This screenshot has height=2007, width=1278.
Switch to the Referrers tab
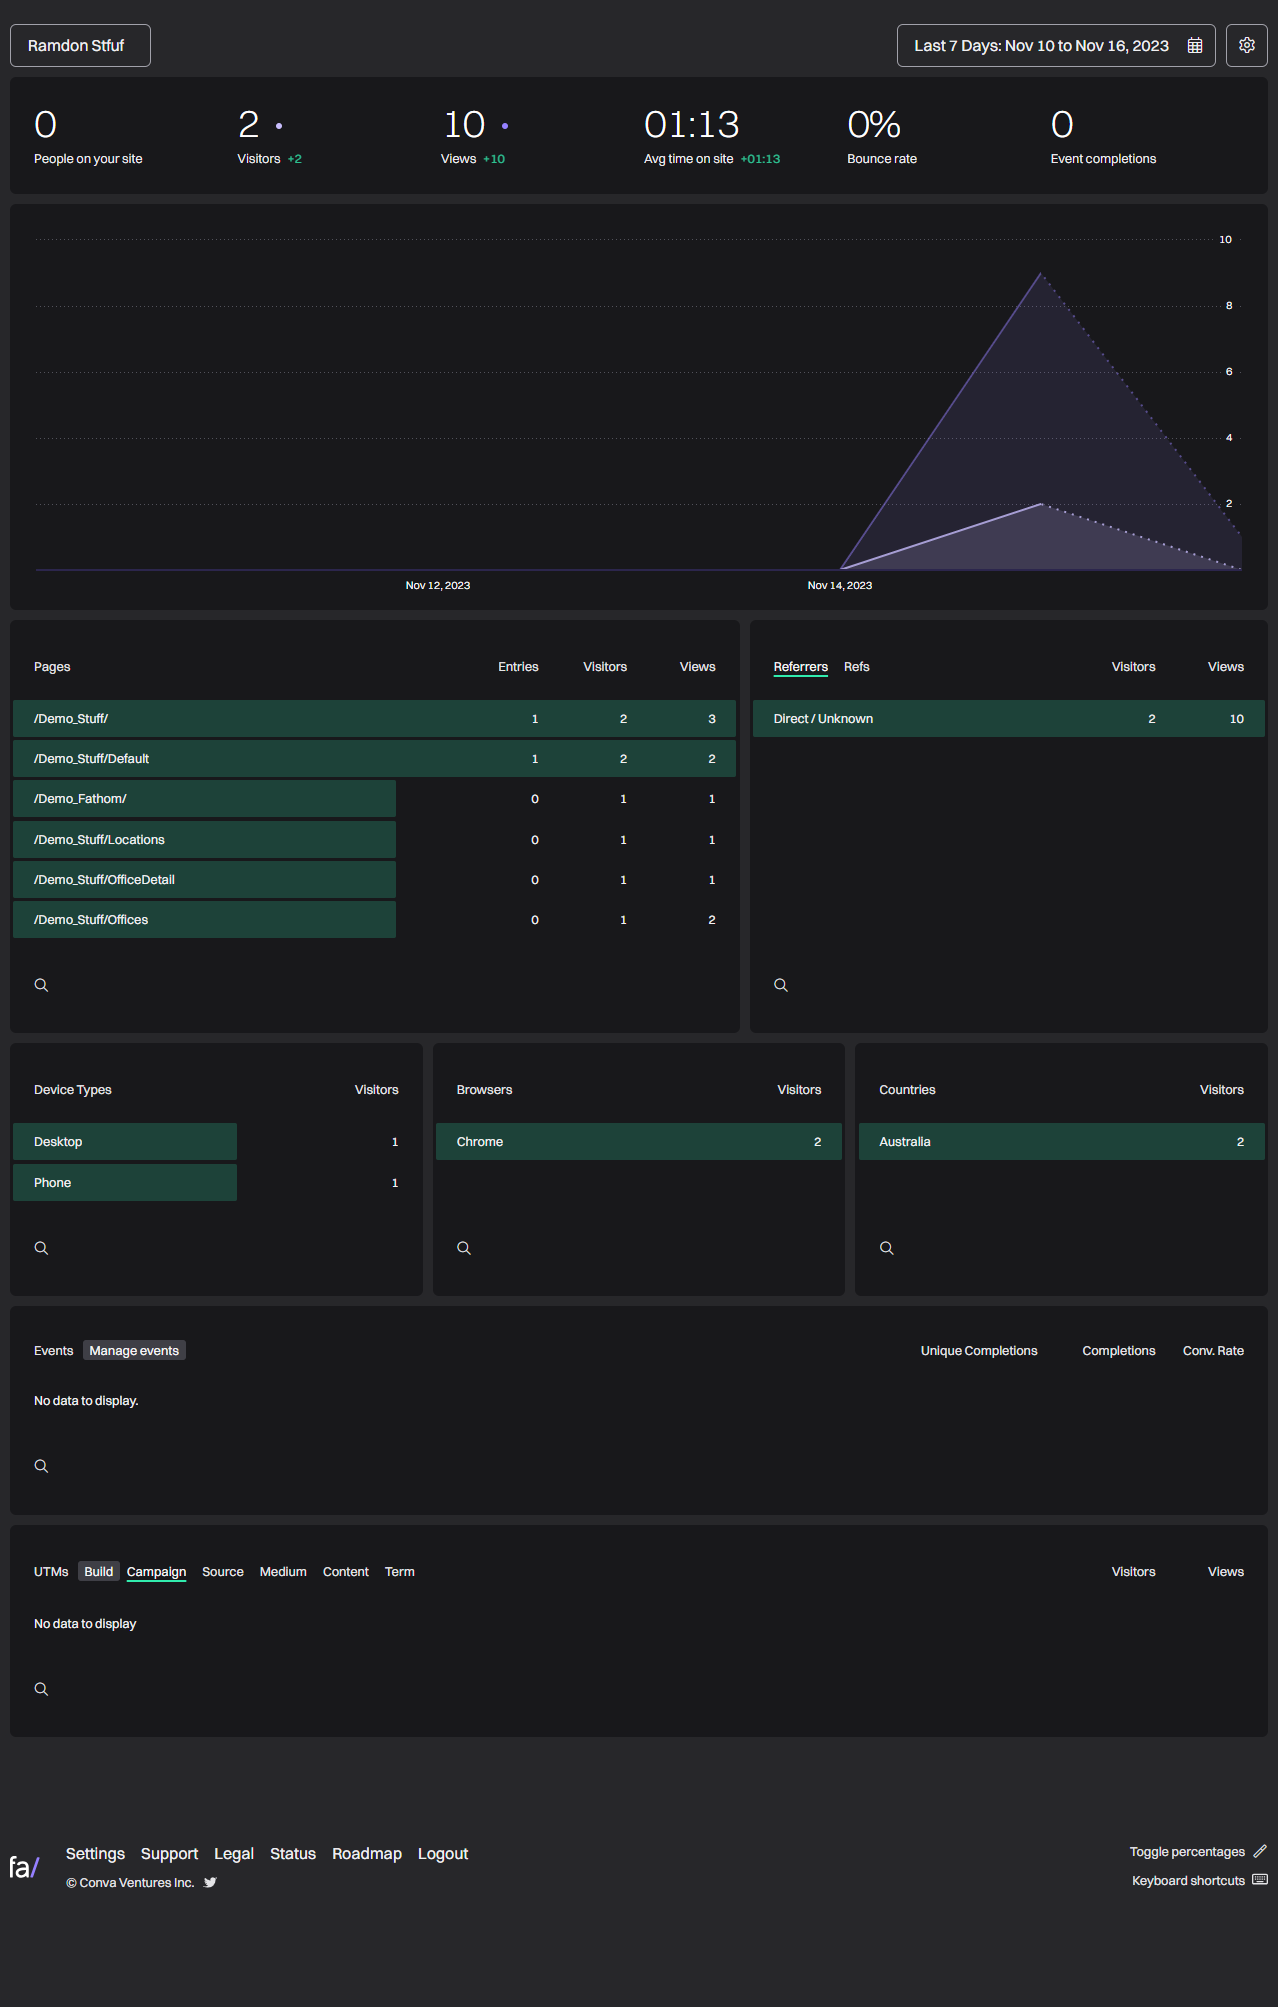(800, 667)
